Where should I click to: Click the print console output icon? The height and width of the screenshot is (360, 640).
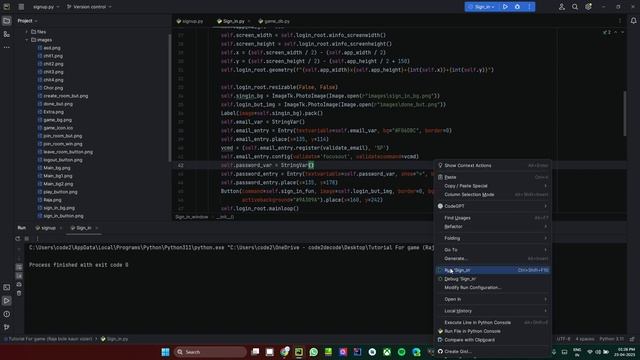coord(19,284)
